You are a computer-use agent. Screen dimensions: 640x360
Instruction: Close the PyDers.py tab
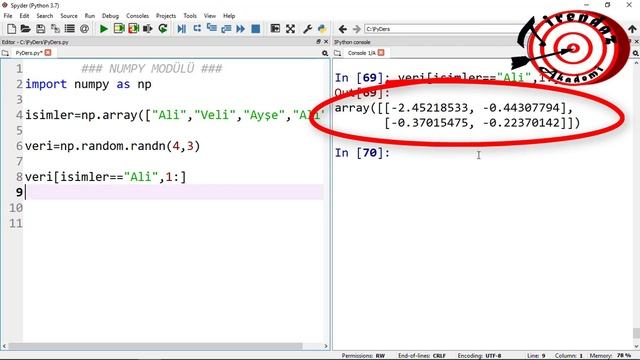(x=48, y=53)
